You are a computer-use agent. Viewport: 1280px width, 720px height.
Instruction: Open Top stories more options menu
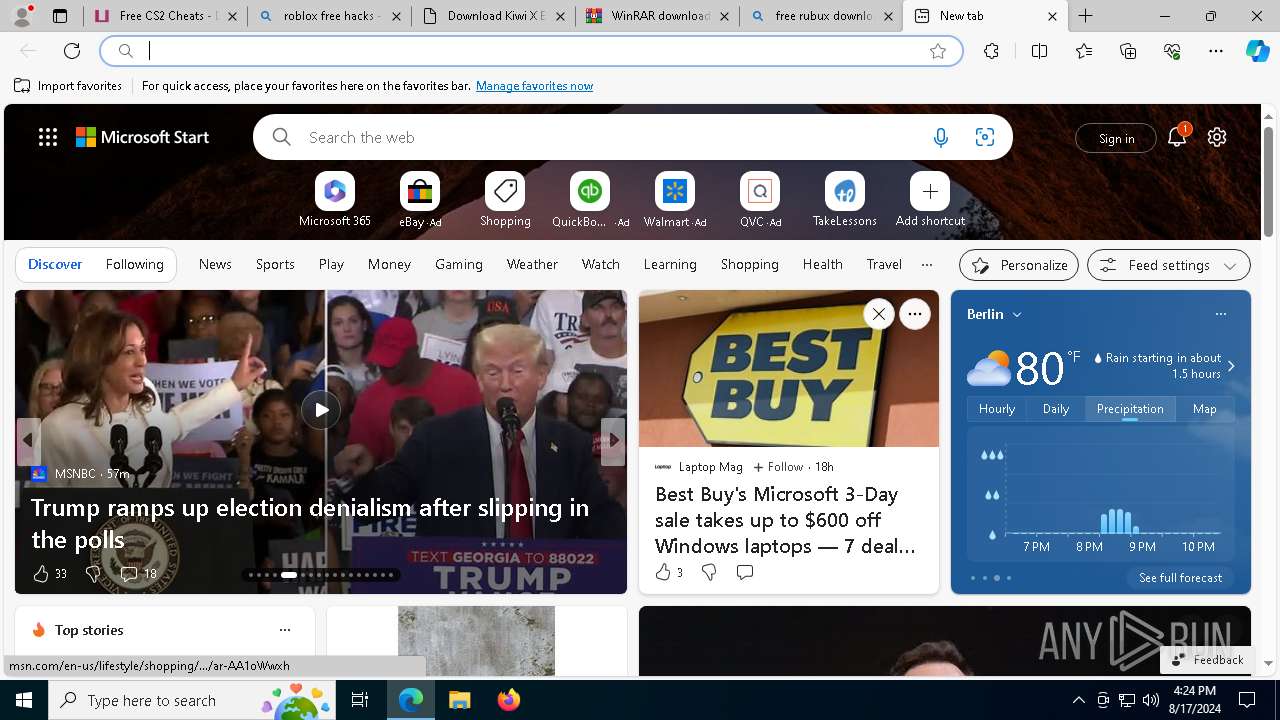[x=285, y=630]
